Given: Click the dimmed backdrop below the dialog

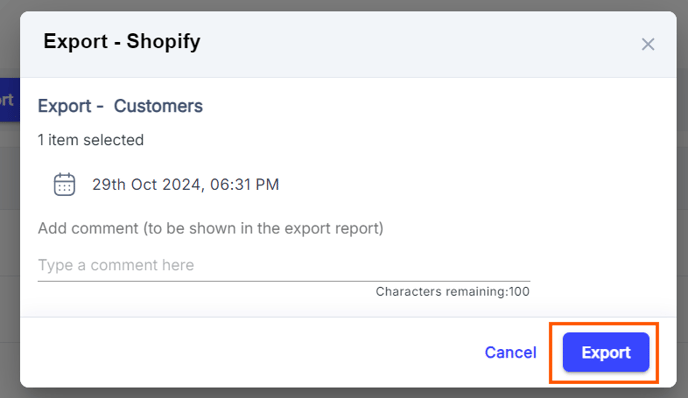Looking at the screenshot, I should tap(344, 393).
